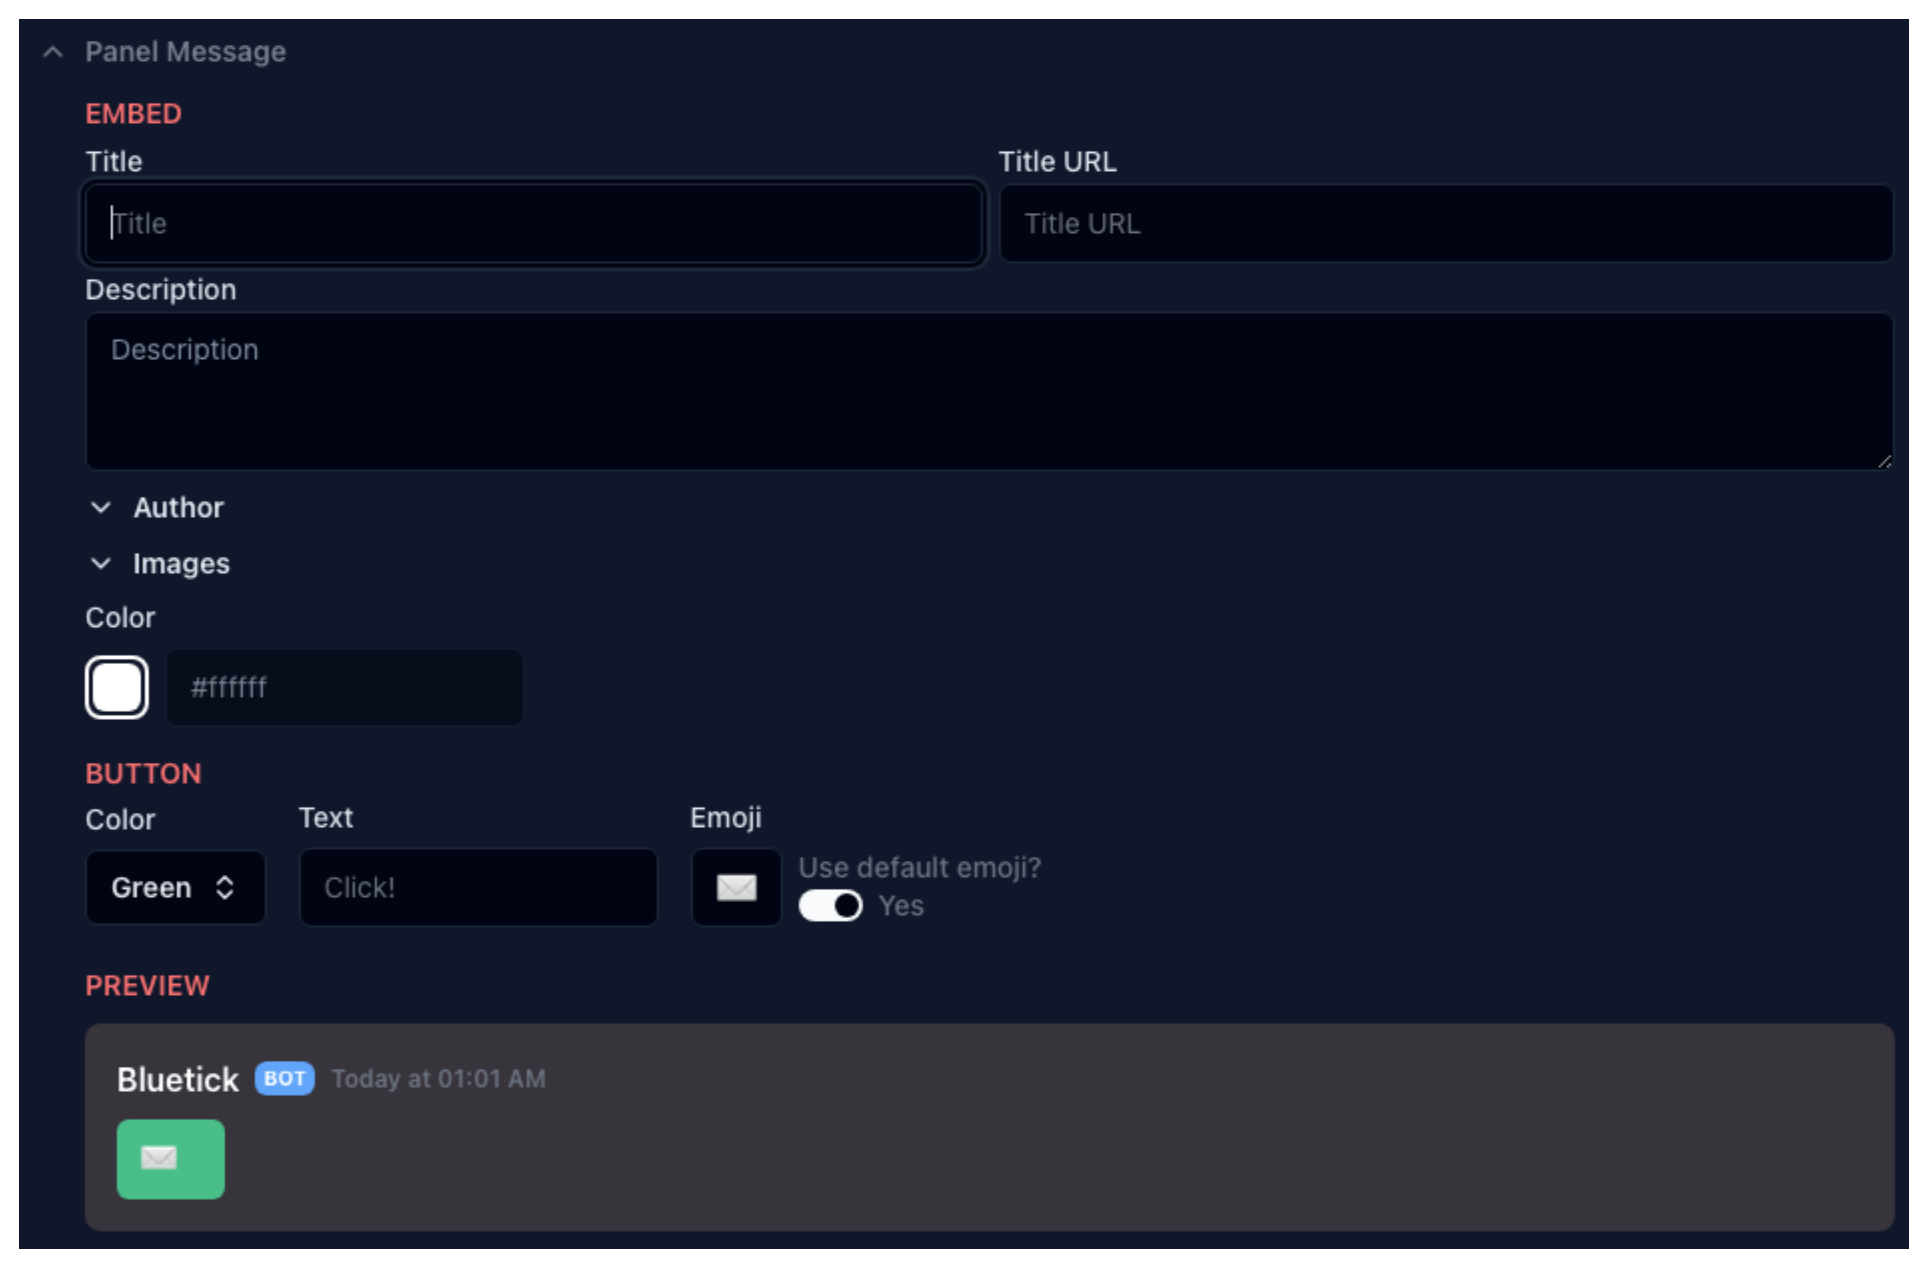1930x1270 pixels.
Task: Click the Title URL input field
Action: coord(1446,223)
